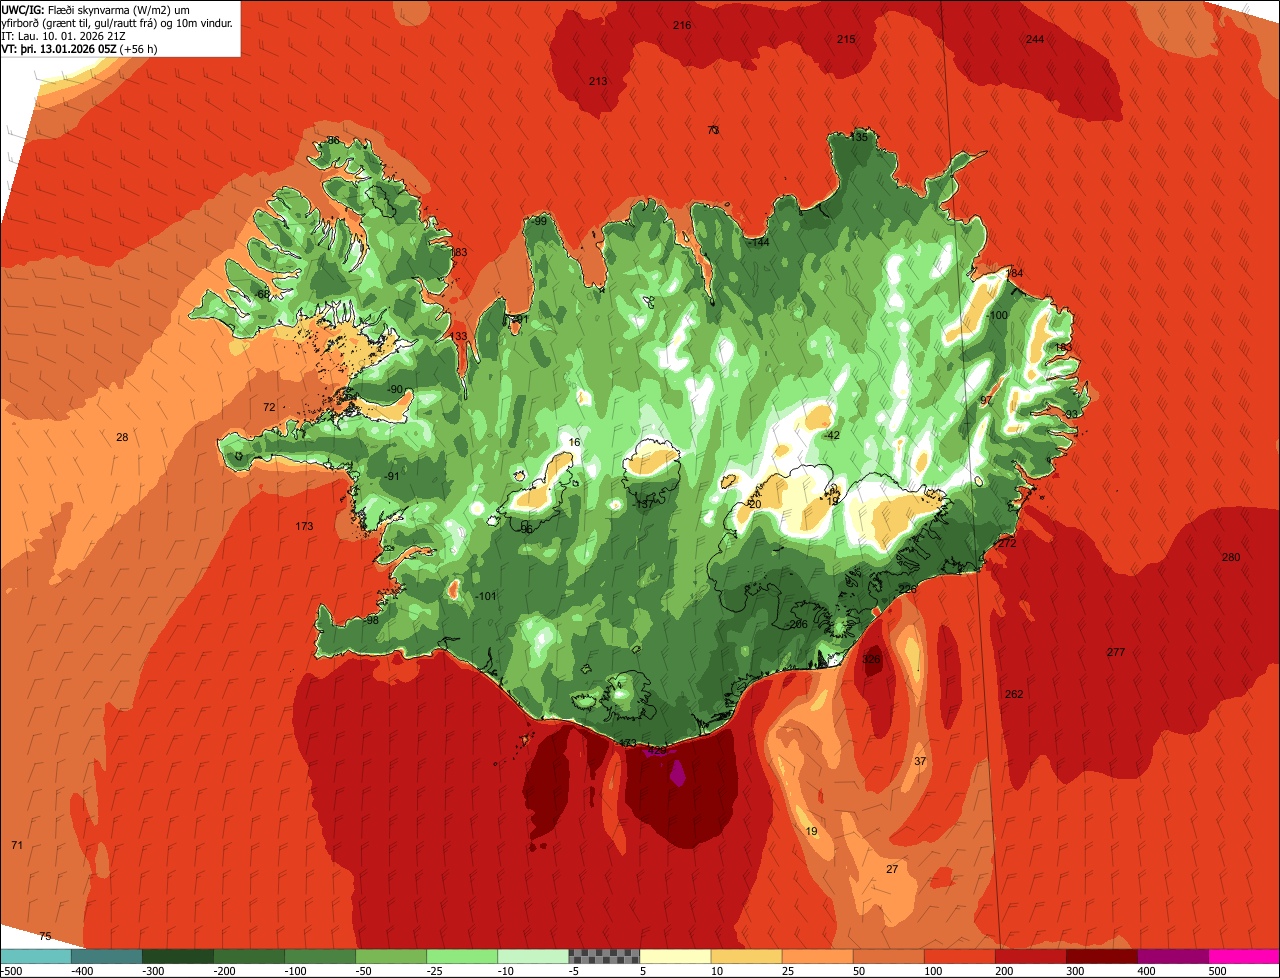The image size is (1280, 978).
Task: Click the map value '16' in central Iceland
Action: tap(574, 442)
